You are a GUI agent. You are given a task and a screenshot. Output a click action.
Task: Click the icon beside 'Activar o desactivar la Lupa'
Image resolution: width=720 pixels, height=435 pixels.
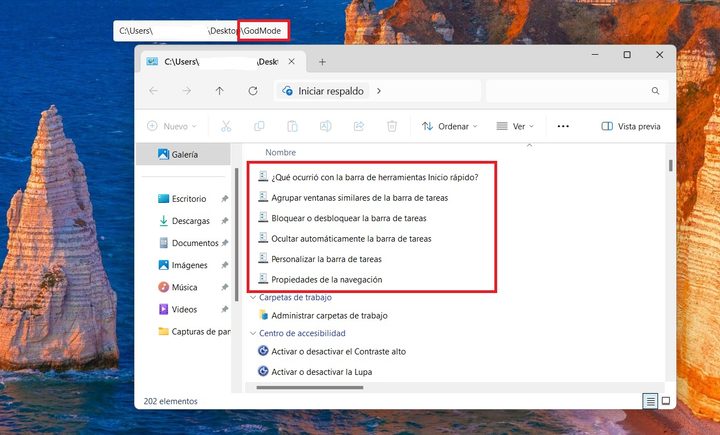tap(263, 371)
